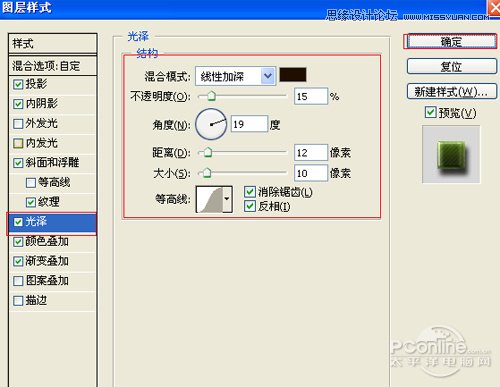Enable the 图案叠加 pattern overlay checkbox
Screen dimensions: 500x387
[18, 281]
